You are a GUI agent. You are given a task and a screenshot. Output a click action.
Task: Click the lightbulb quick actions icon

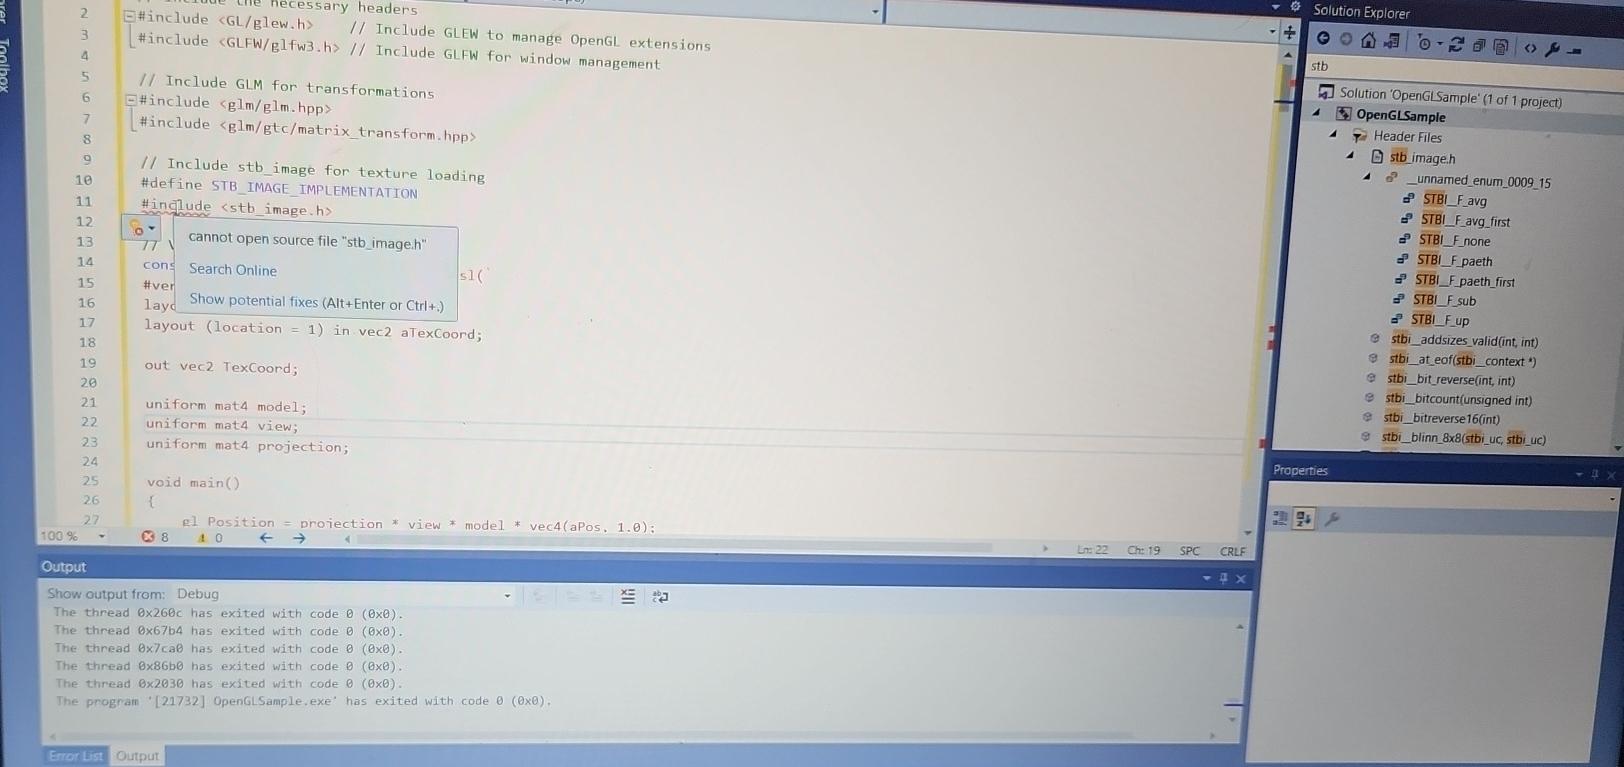pos(137,228)
